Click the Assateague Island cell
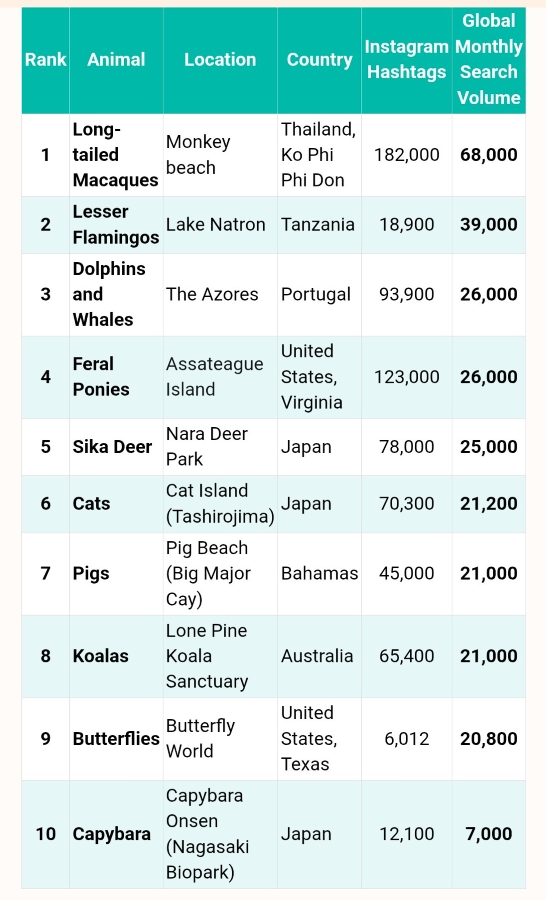This screenshot has height=900, width=546. tap(220, 377)
